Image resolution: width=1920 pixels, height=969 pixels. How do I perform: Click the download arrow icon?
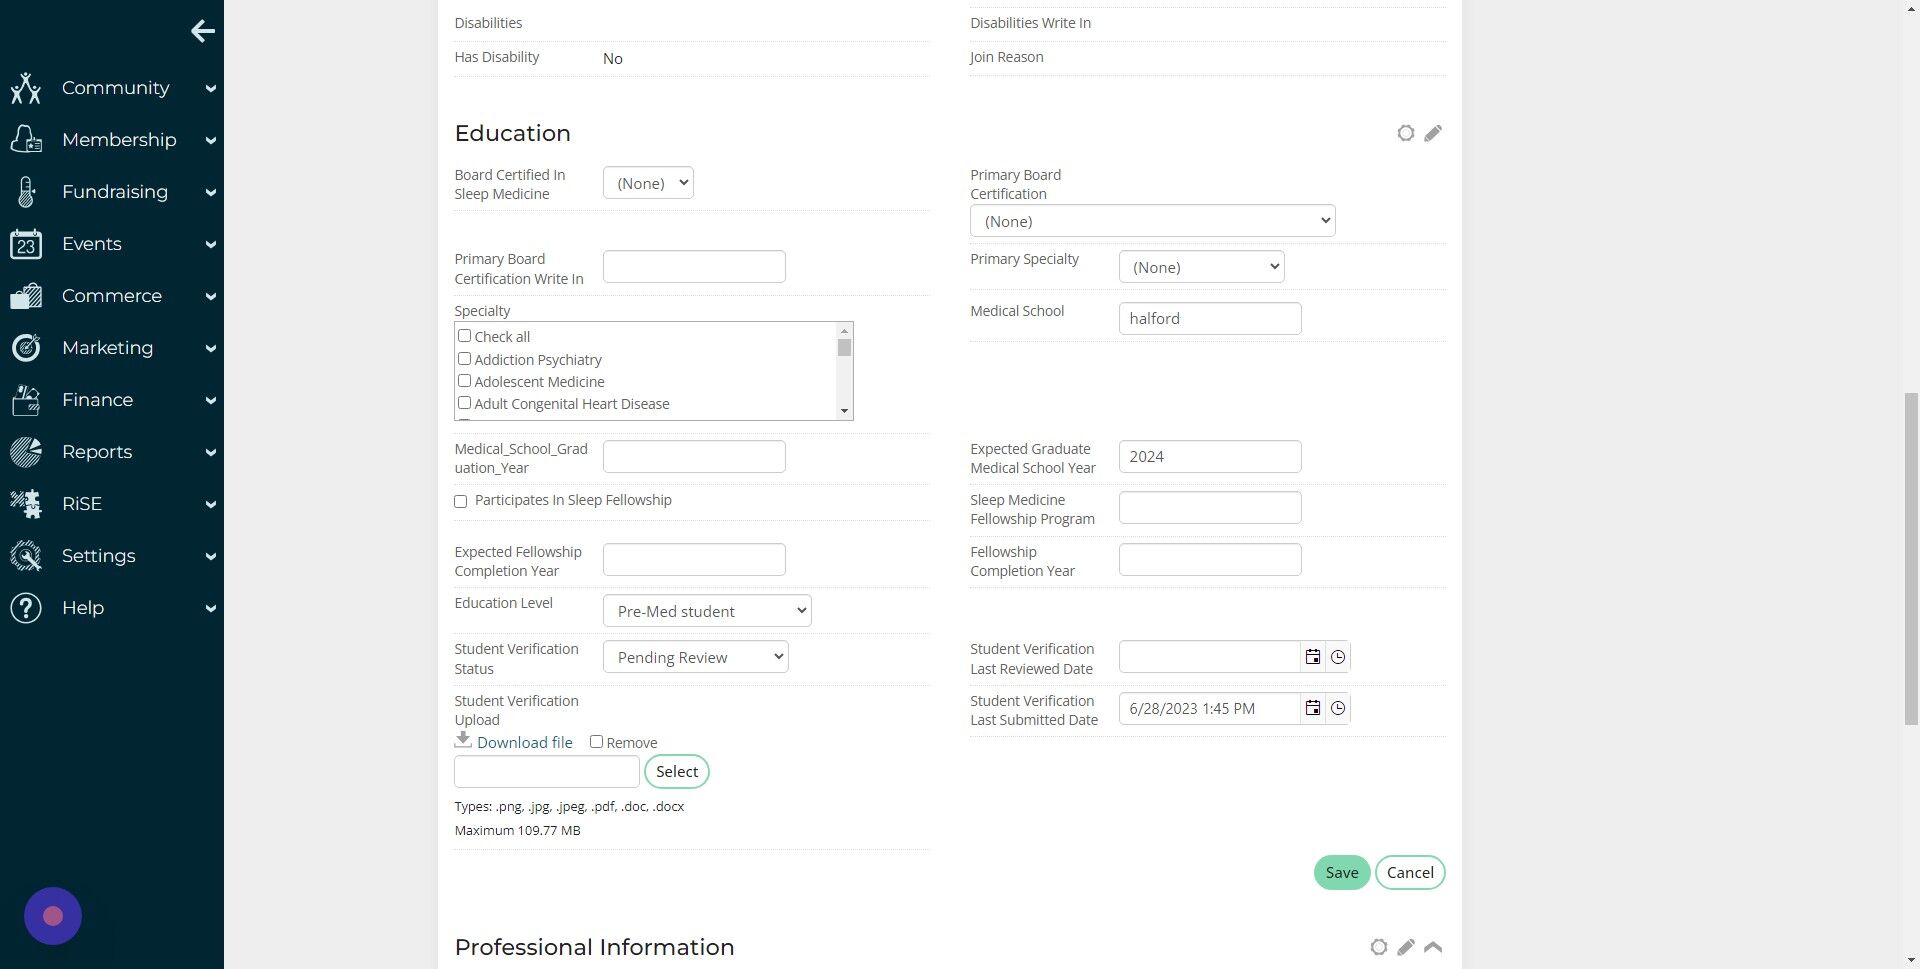pos(463,740)
